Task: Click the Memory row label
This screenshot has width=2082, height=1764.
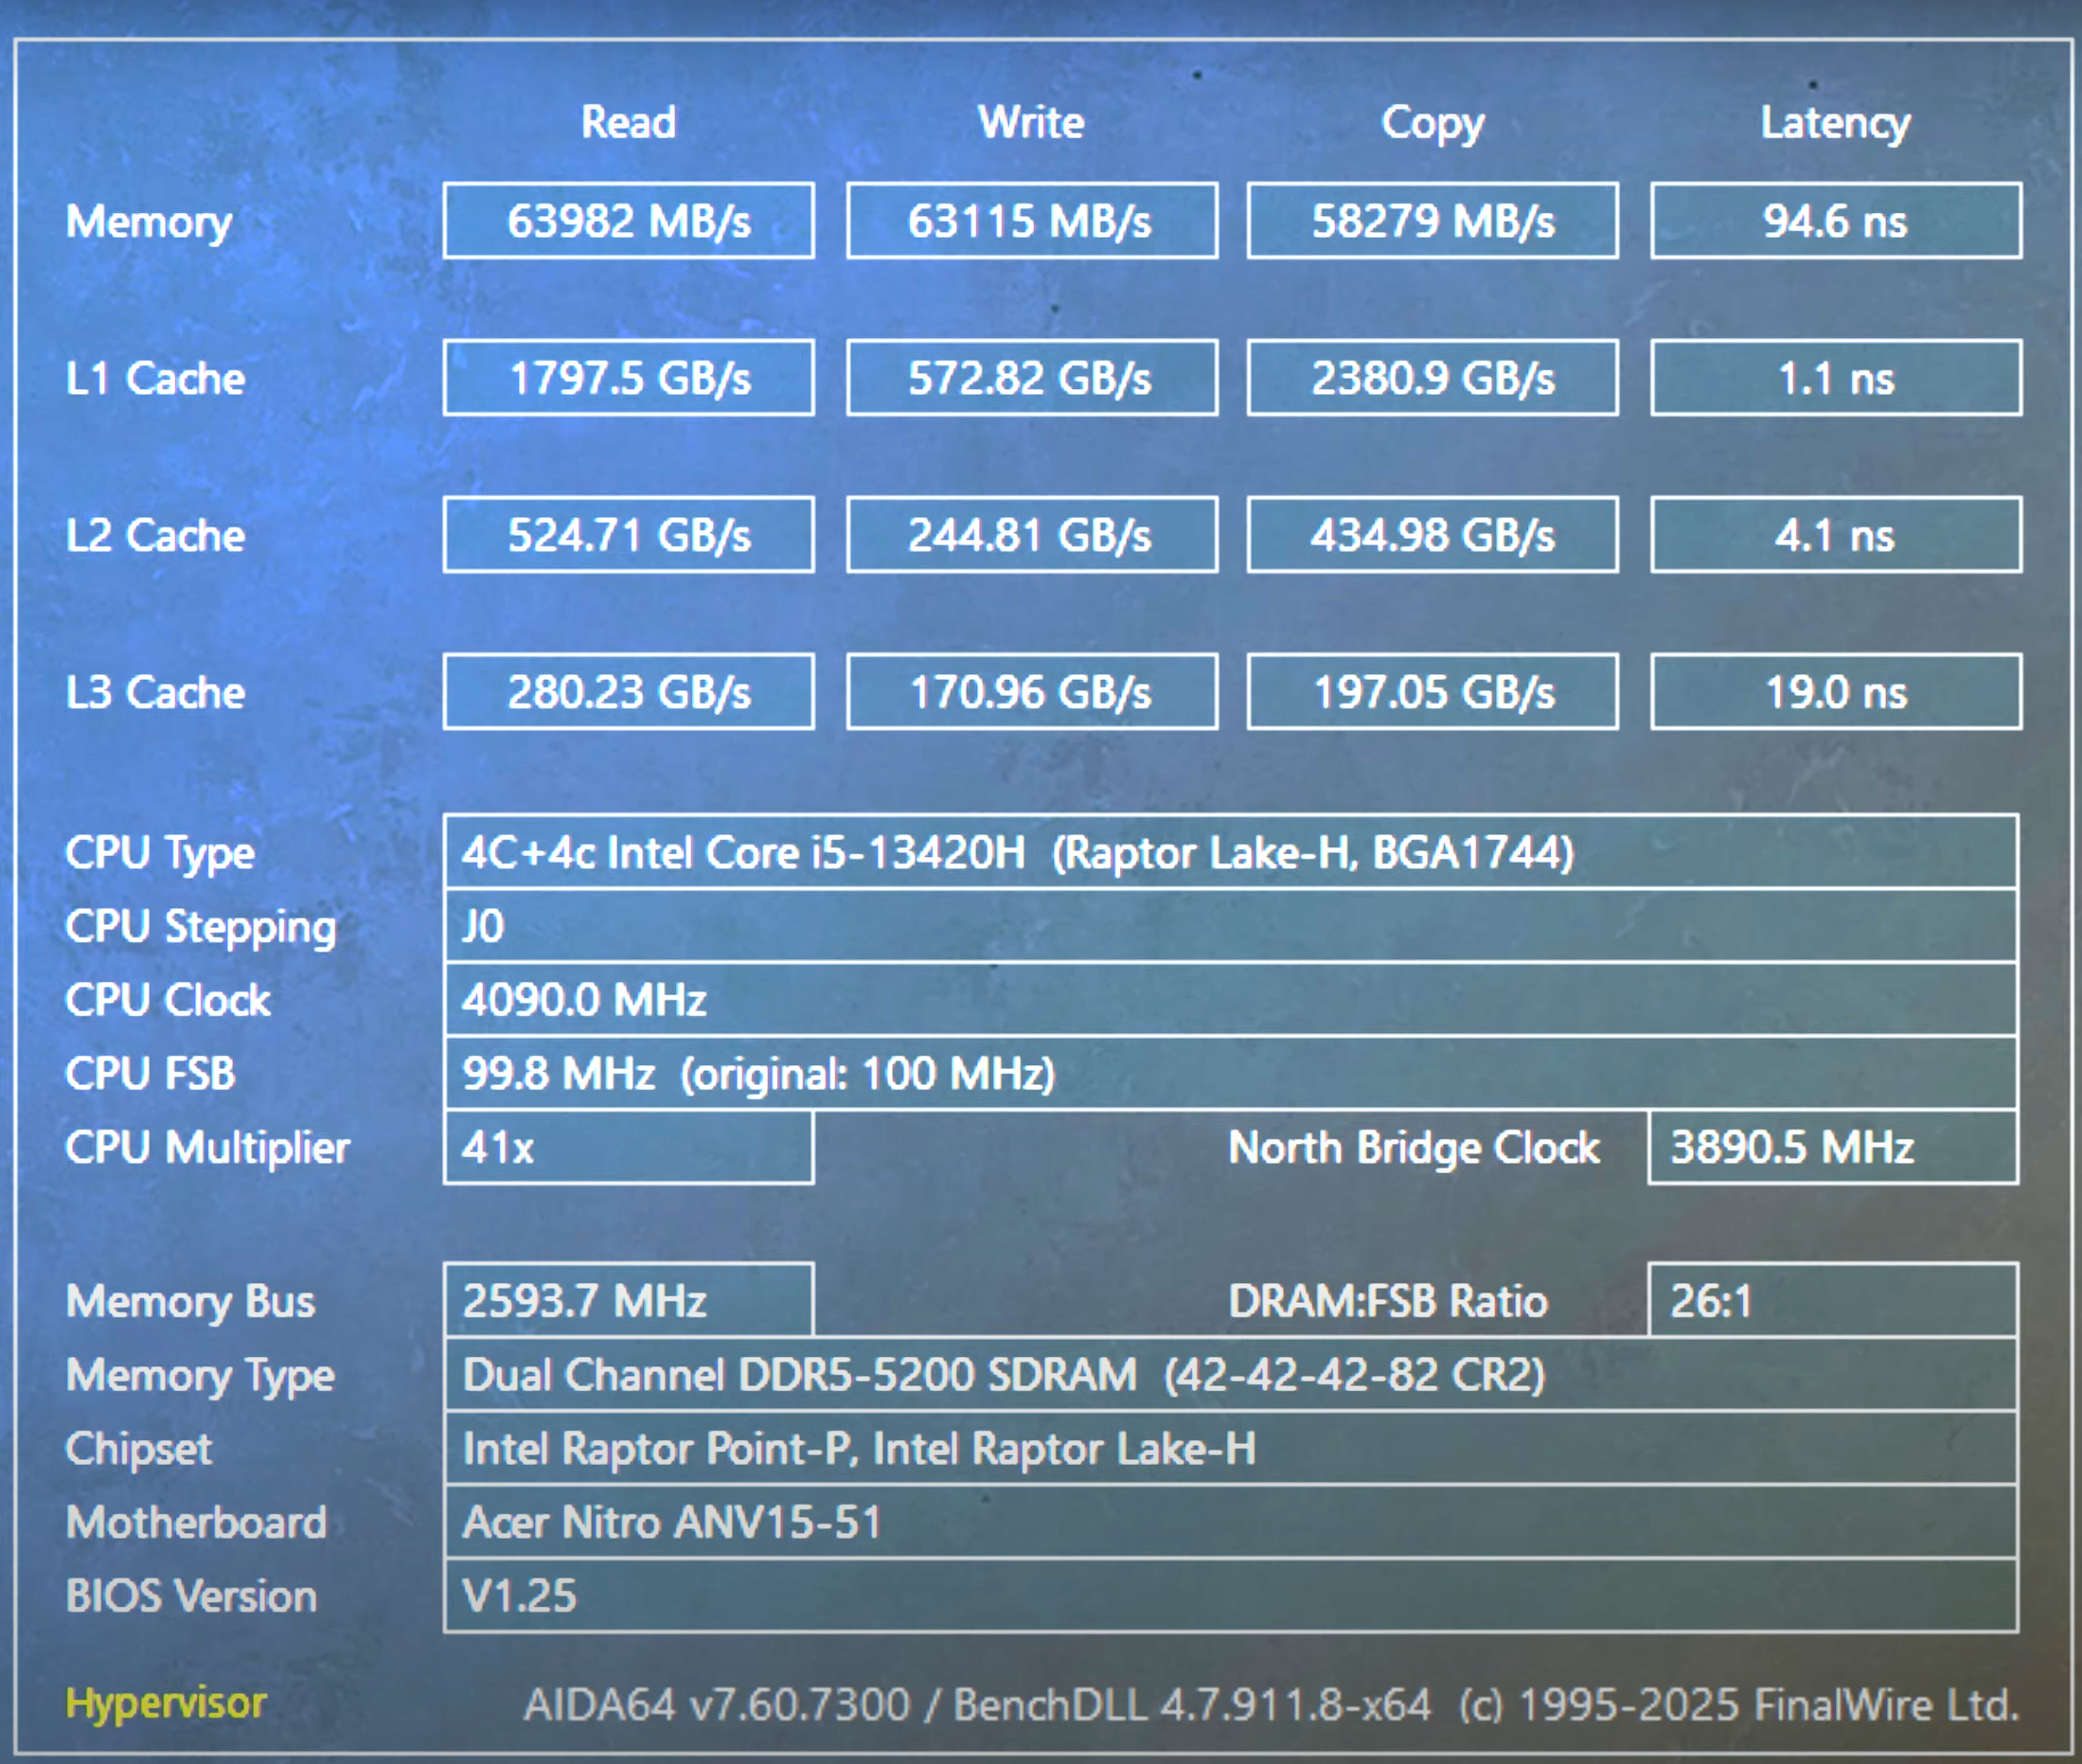Action: pos(149,223)
